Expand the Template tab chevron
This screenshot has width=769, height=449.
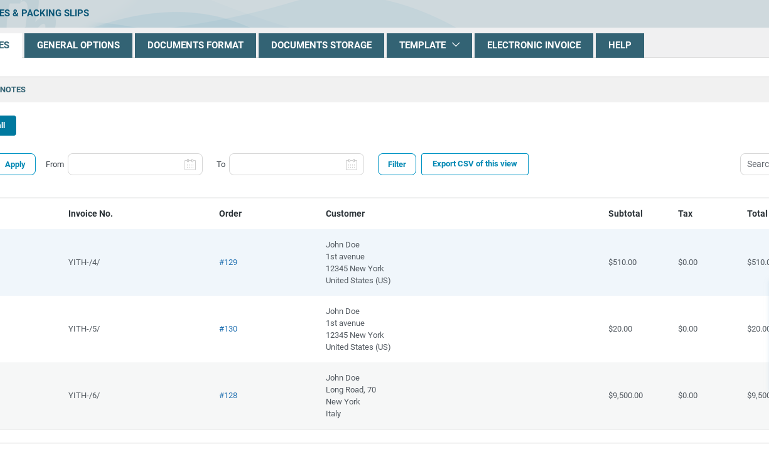click(456, 45)
